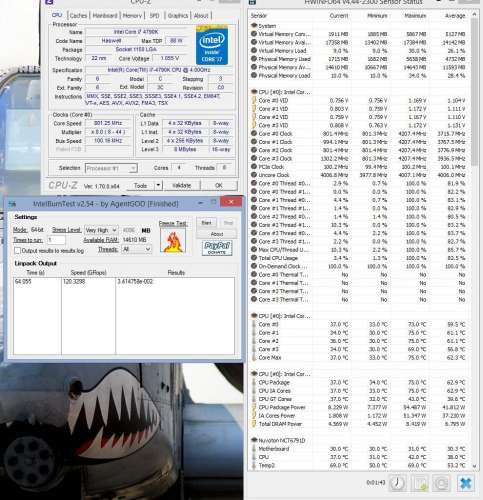Open the Mainboard tab in CPU-Z
Viewport: 483px width, 500px height.
pos(105,16)
